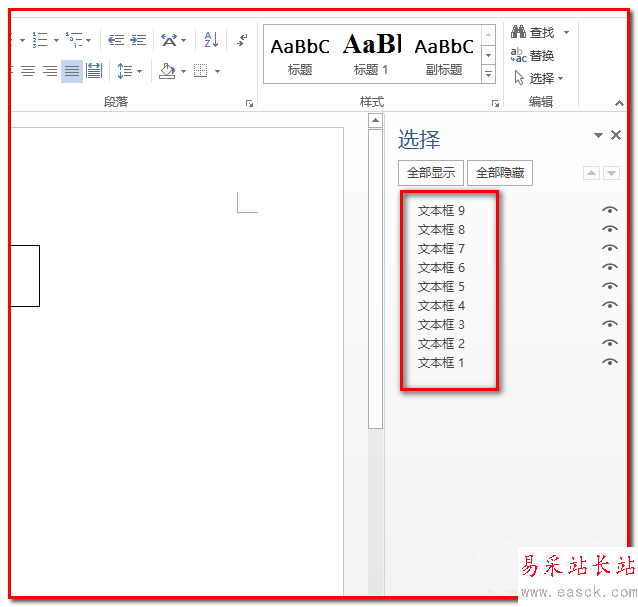Hide 文本框 4 with eye icon

[610, 305]
